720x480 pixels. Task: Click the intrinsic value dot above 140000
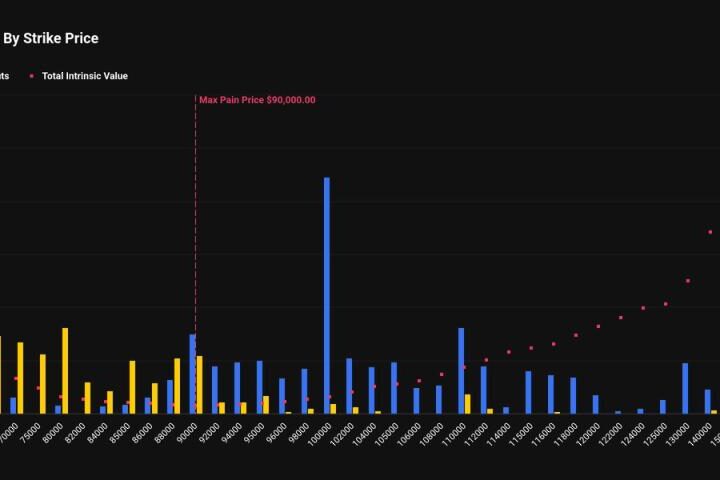pyautogui.click(x=710, y=232)
